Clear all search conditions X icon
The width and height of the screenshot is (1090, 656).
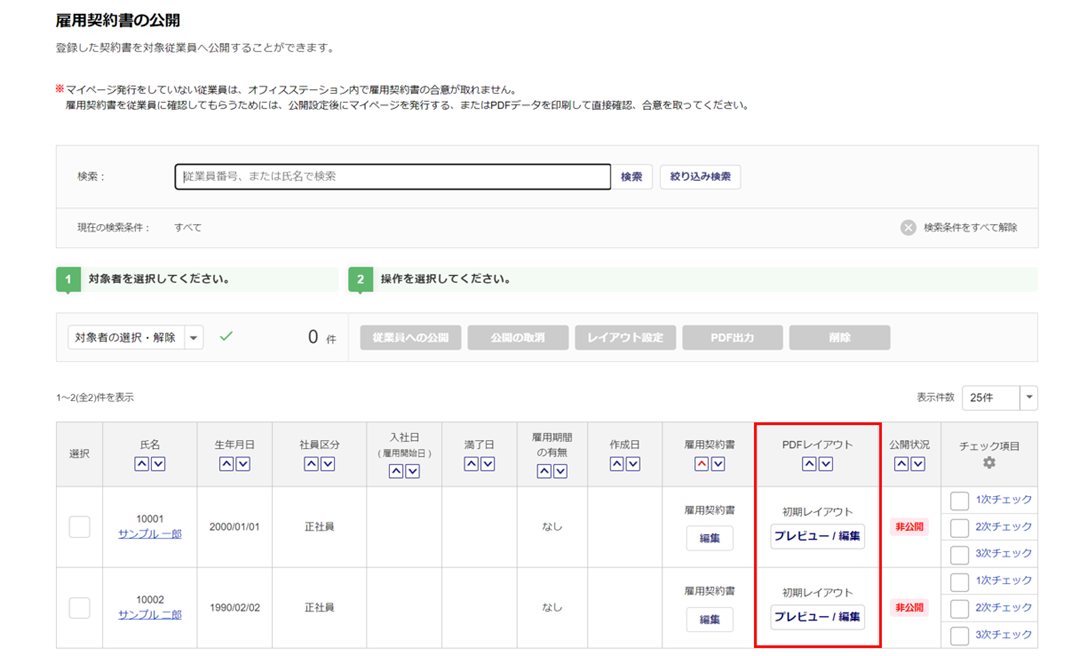pos(908,227)
